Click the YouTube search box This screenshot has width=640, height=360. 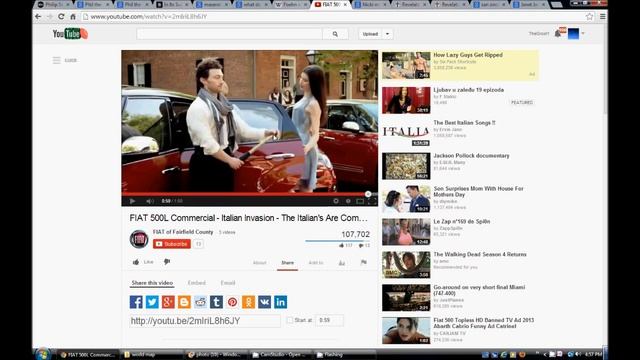click(229, 34)
